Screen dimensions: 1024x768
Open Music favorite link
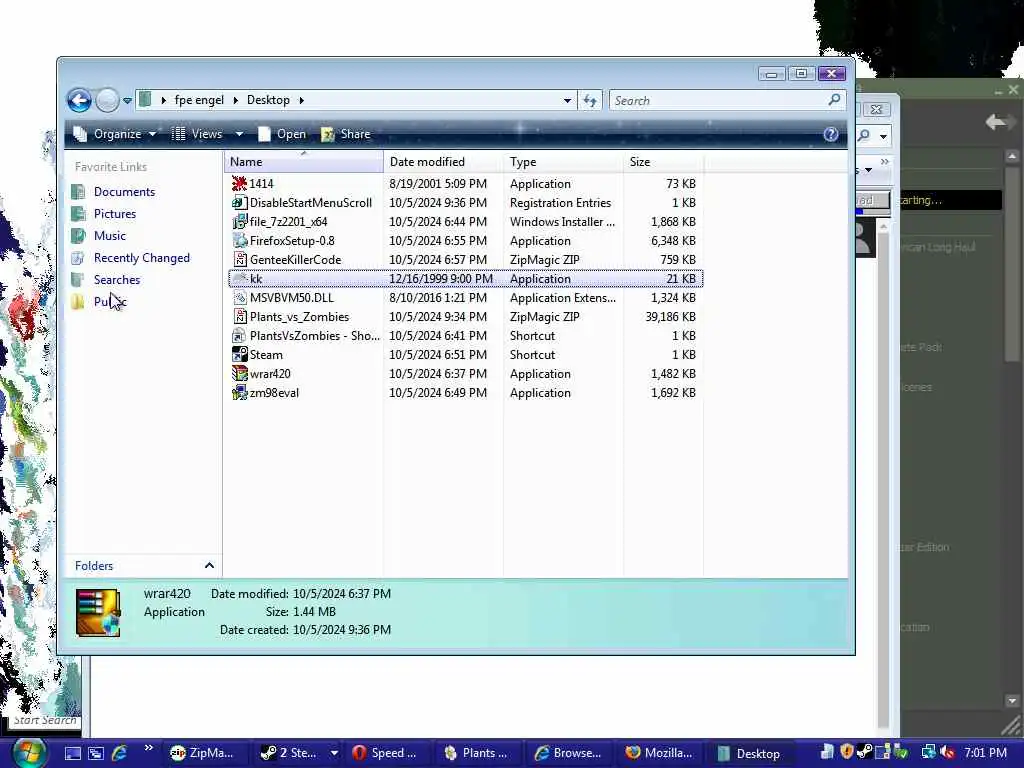click(x=109, y=236)
